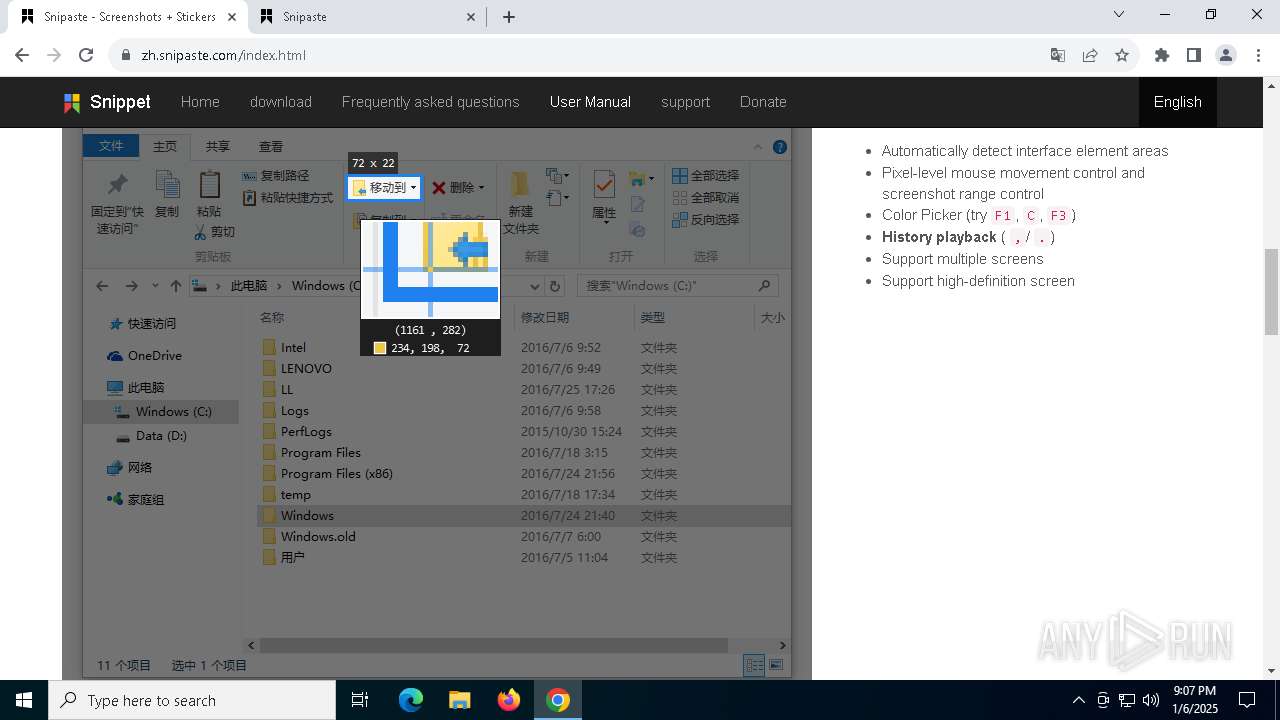1280x720 pixels.
Task: Toggle the browser side panel
Action: 1194,55
